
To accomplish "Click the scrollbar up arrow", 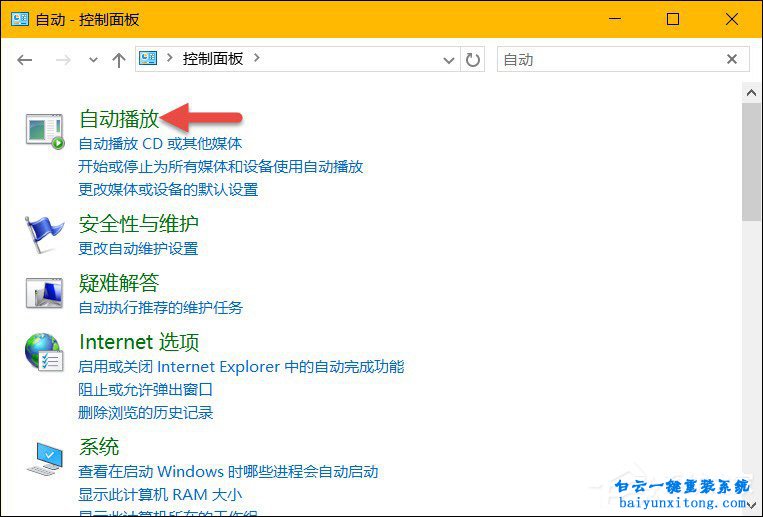I will pos(752,93).
